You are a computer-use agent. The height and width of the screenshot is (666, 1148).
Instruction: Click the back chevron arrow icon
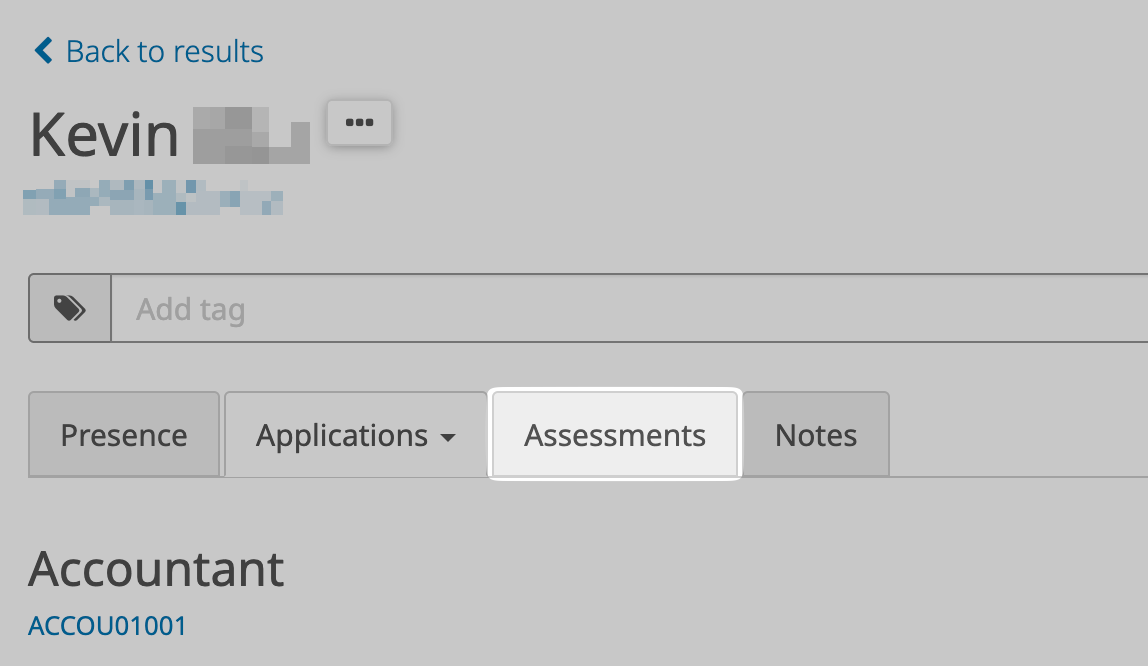(x=43, y=51)
